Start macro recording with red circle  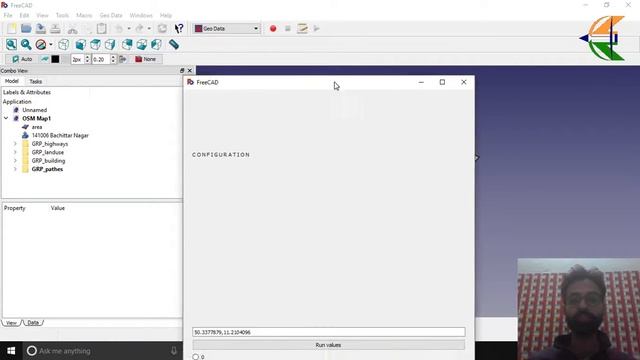pos(273,29)
